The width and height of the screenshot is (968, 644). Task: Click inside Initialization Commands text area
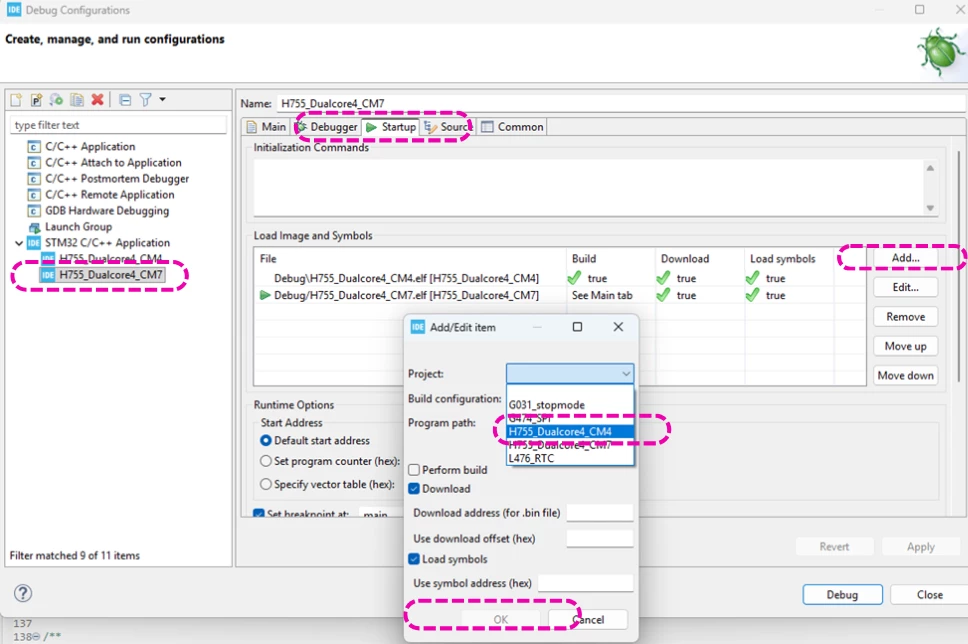588,188
